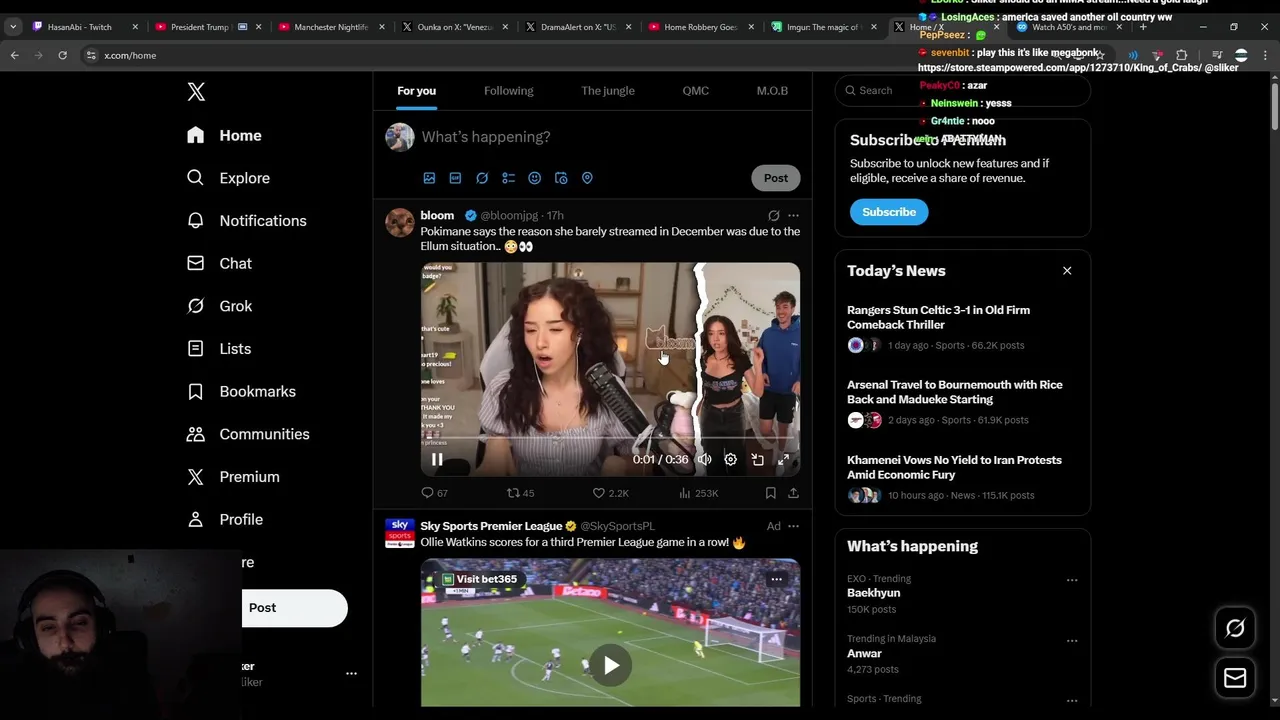
Task: Switch to DramaAlert on X browser tab
Action: [578, 27]
